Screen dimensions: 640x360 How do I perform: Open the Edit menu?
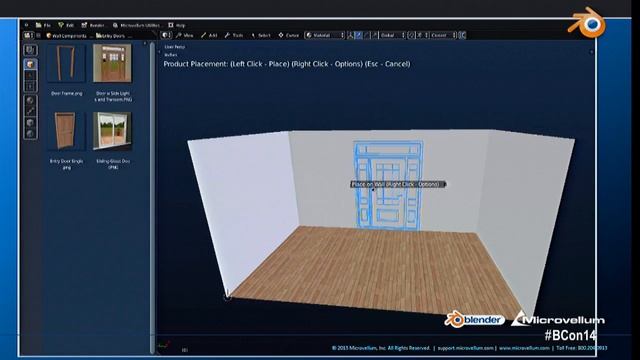click(x=66, y=25)
